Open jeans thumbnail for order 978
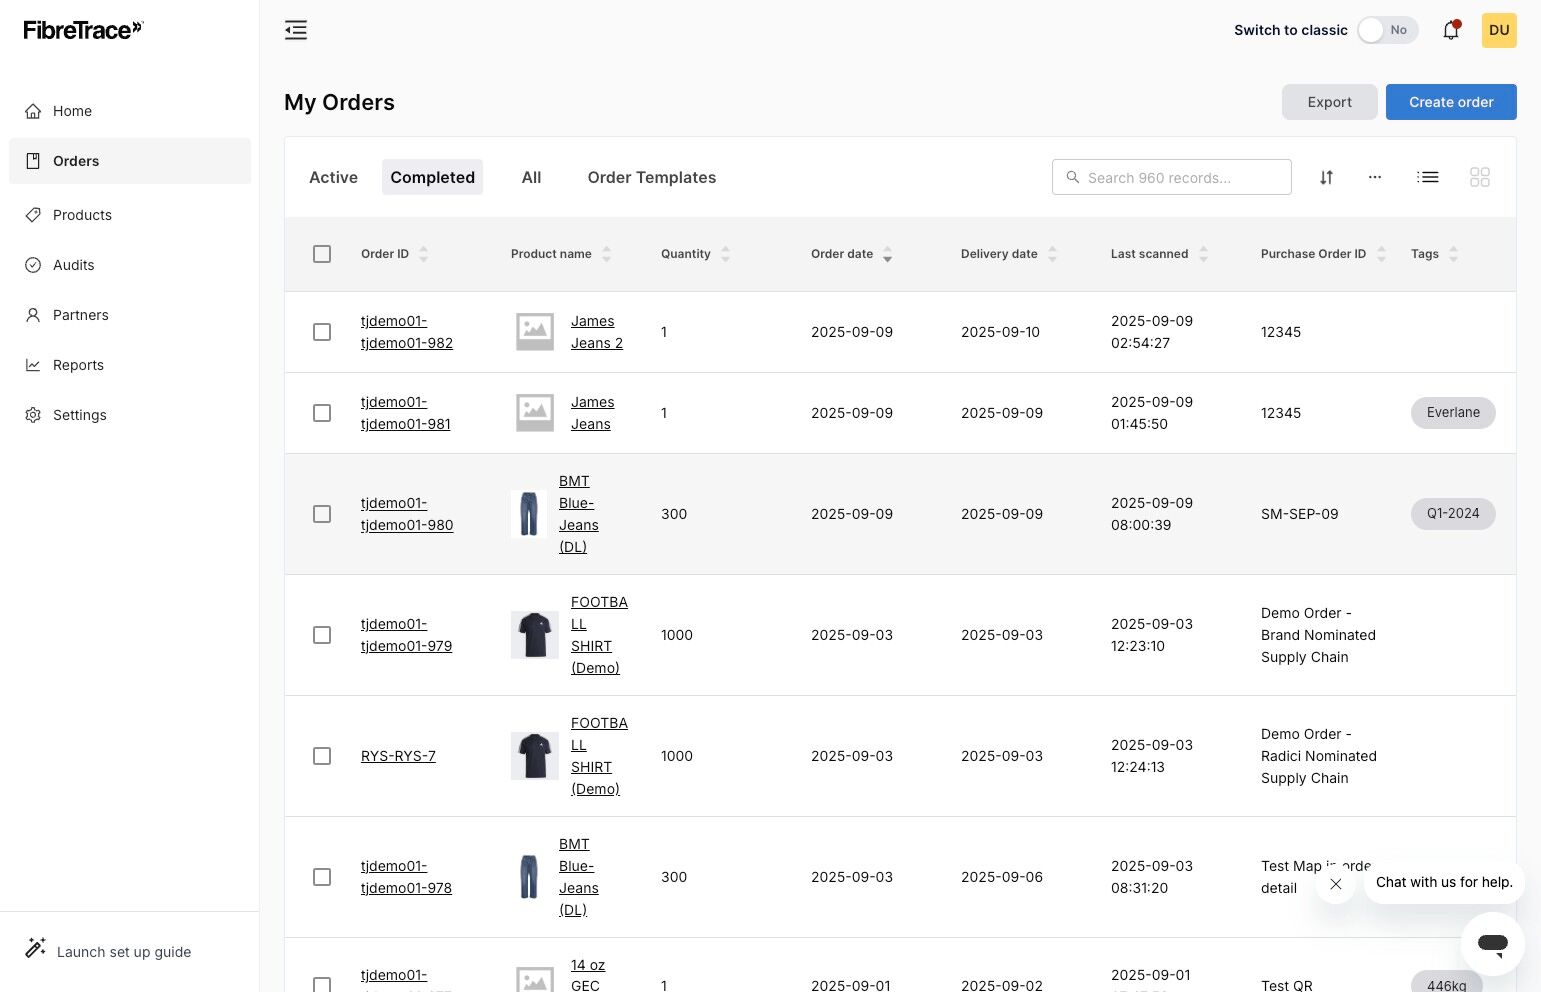Screen dimensions: 1541x992 [529, 877]
